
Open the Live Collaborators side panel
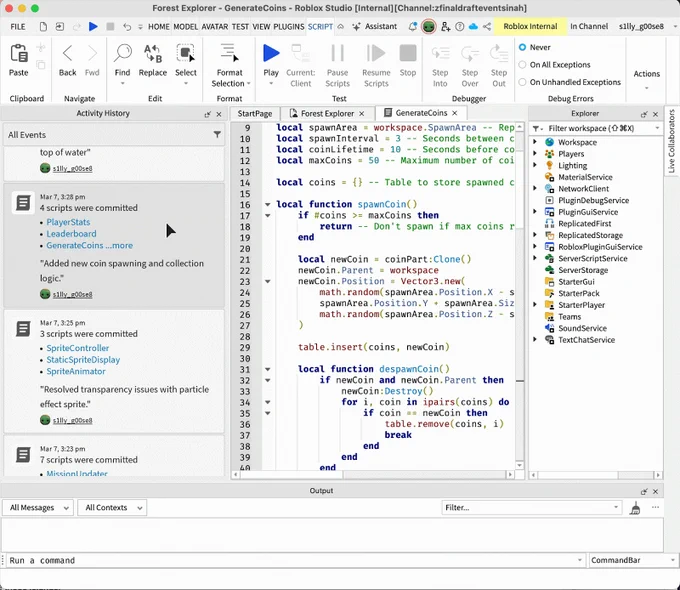tap(672, 141)
